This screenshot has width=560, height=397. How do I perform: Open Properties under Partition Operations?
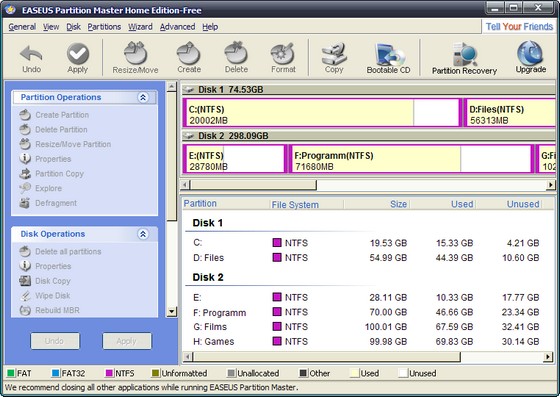[45, 159]
